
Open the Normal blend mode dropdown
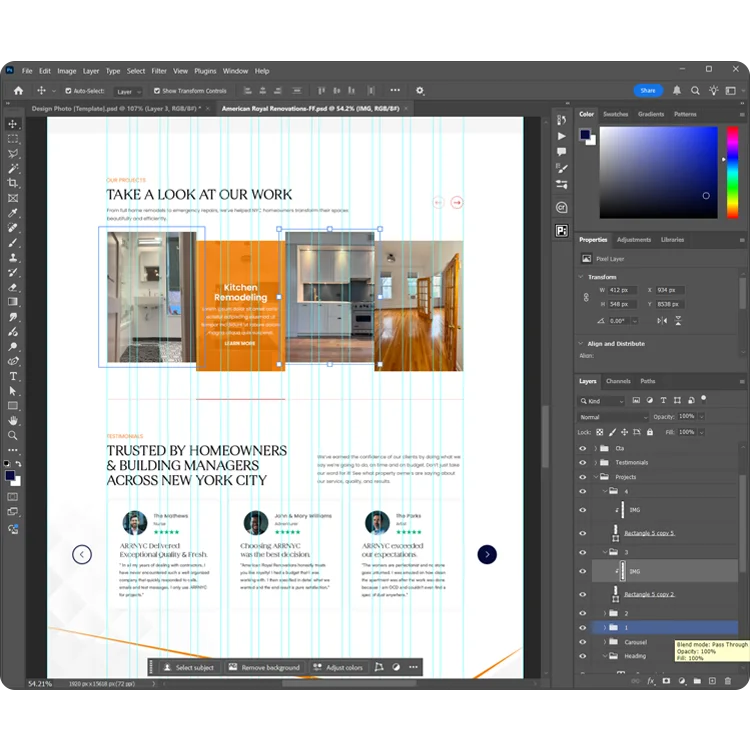click(612, 417)
